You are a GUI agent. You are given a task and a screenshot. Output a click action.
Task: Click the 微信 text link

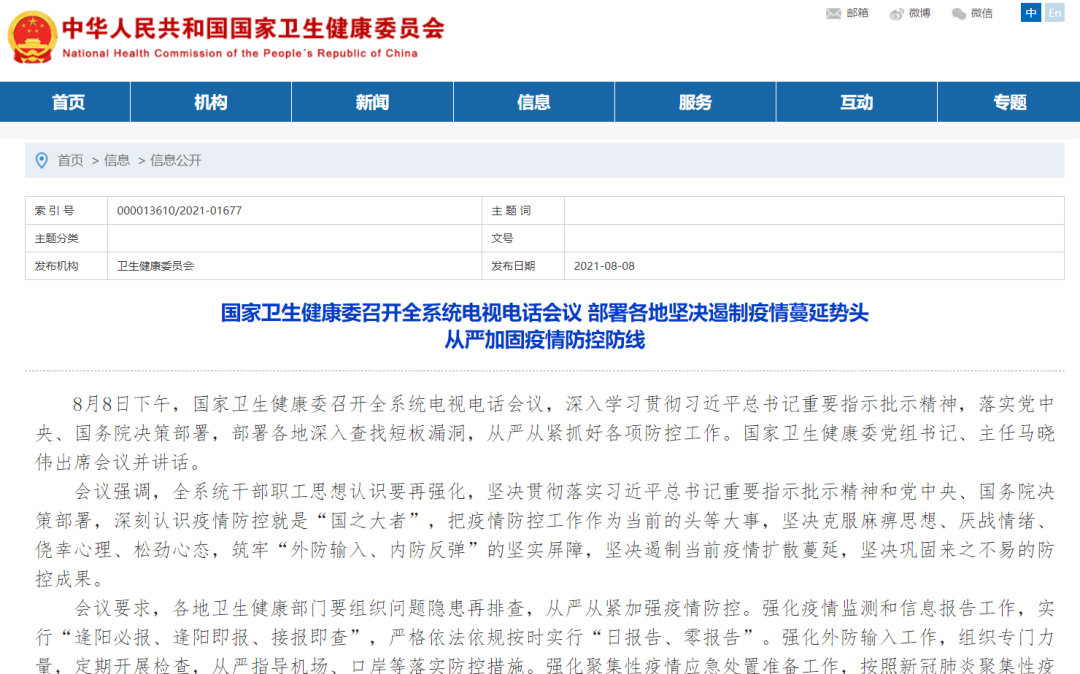(x=982, y=13)
